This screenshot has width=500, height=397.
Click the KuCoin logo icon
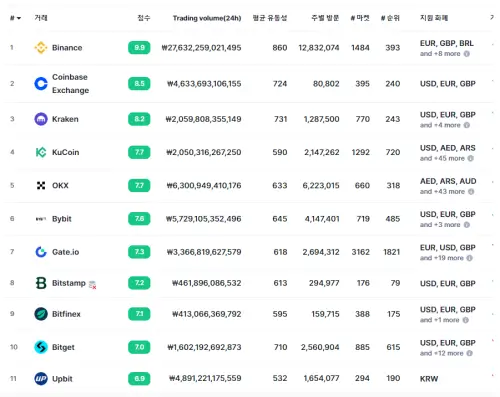(41, 152)
